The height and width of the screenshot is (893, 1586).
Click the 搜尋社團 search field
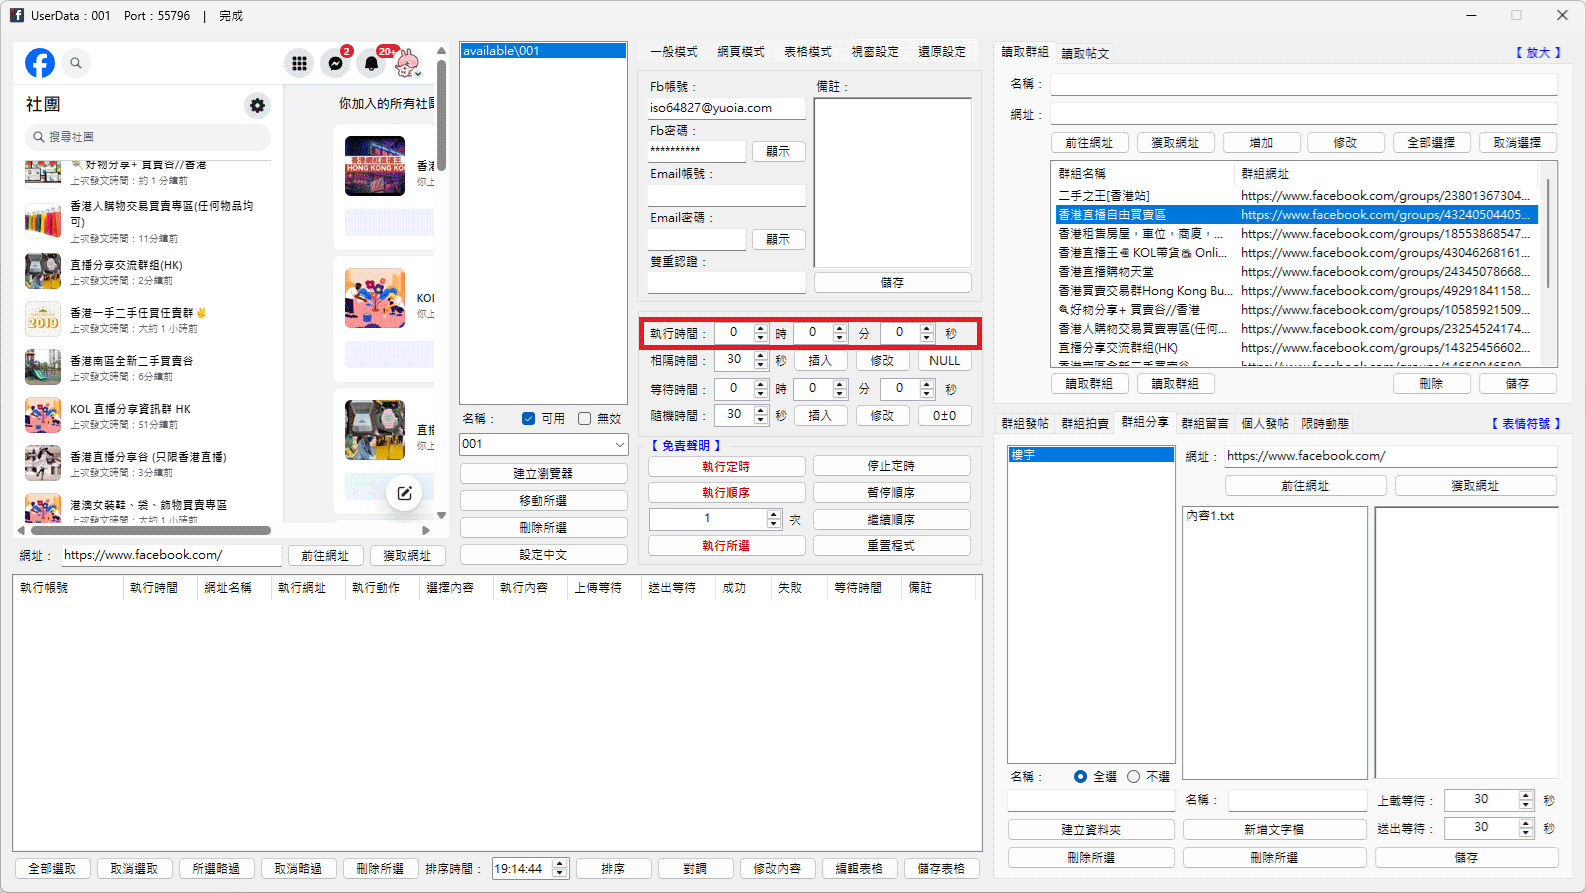click(147, 137)
